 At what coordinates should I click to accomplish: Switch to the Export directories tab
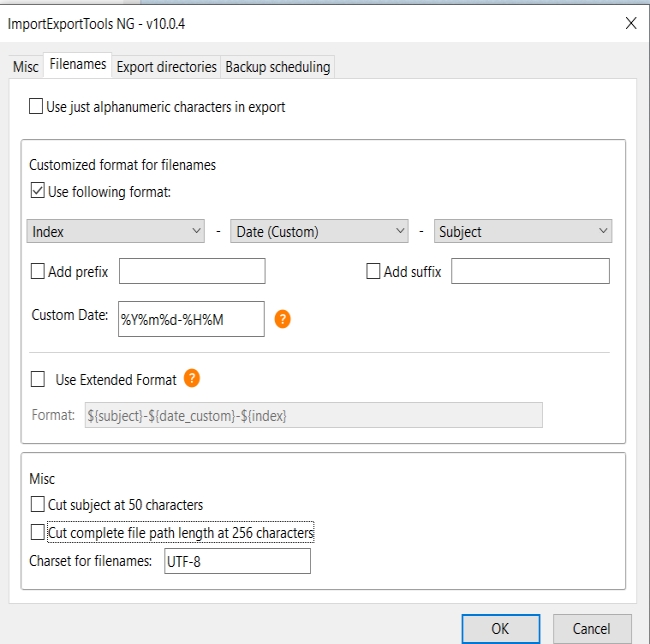pos(166,67)
